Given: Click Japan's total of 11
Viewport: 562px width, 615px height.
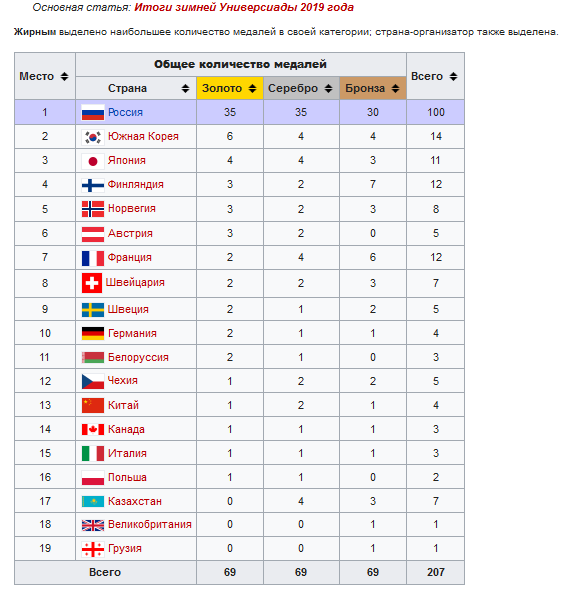Looking at the screenshot, I should point(435,160).
